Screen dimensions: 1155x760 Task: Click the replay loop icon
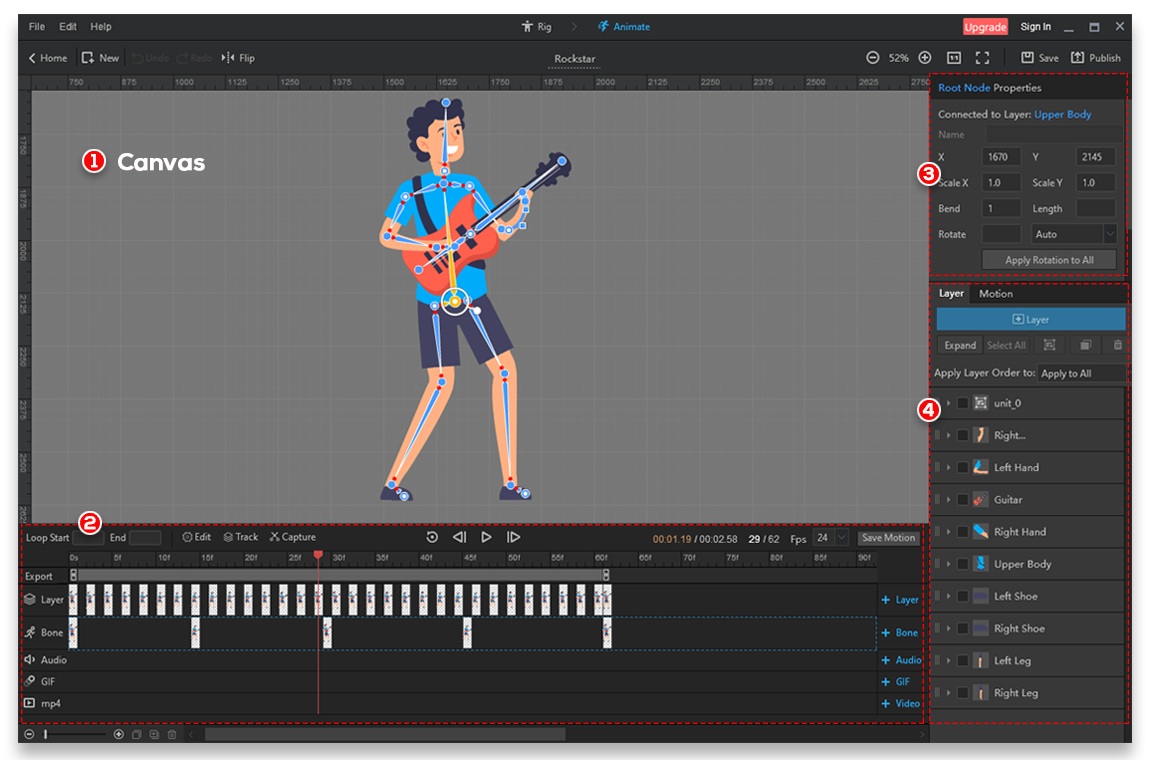coord(432,538)
